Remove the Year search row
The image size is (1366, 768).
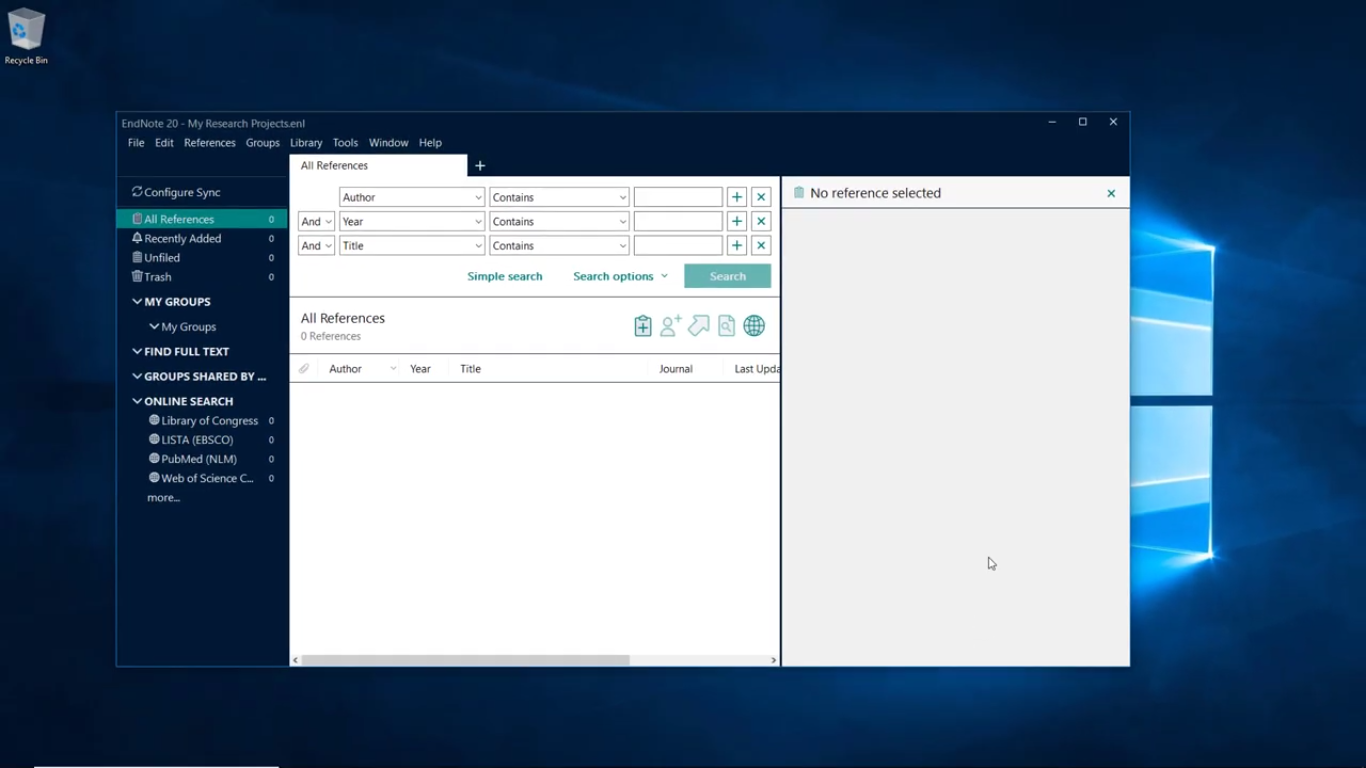tap(761, 221)
